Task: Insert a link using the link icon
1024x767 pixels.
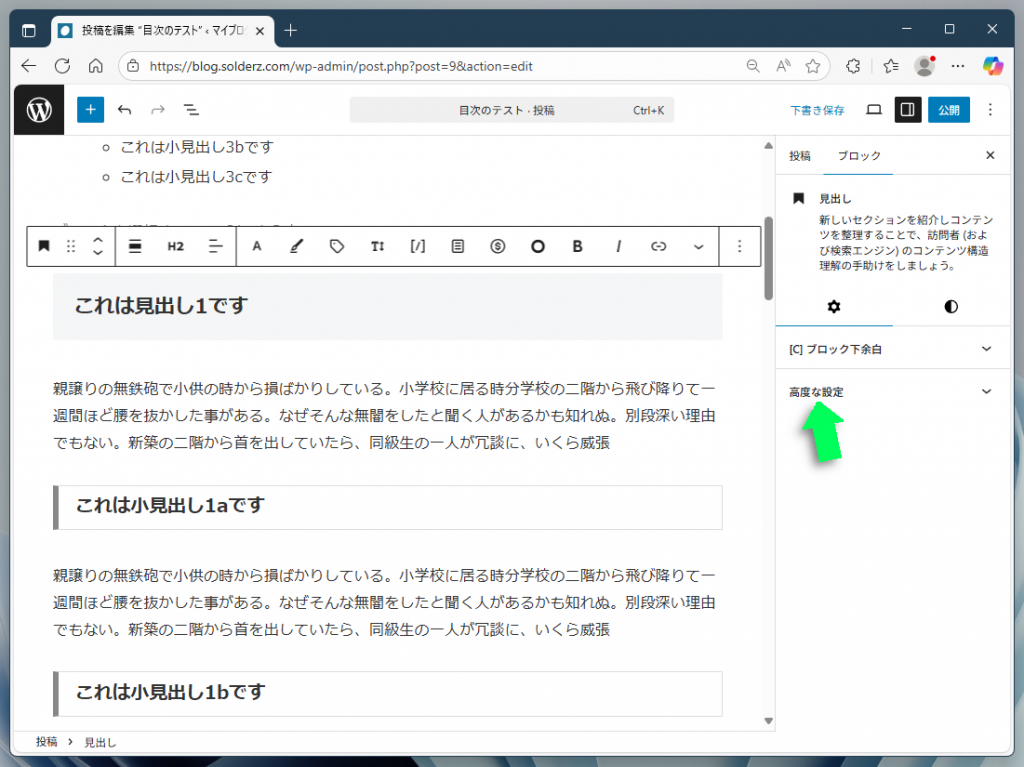Action: pyautogui.click(x=658, y=246)
